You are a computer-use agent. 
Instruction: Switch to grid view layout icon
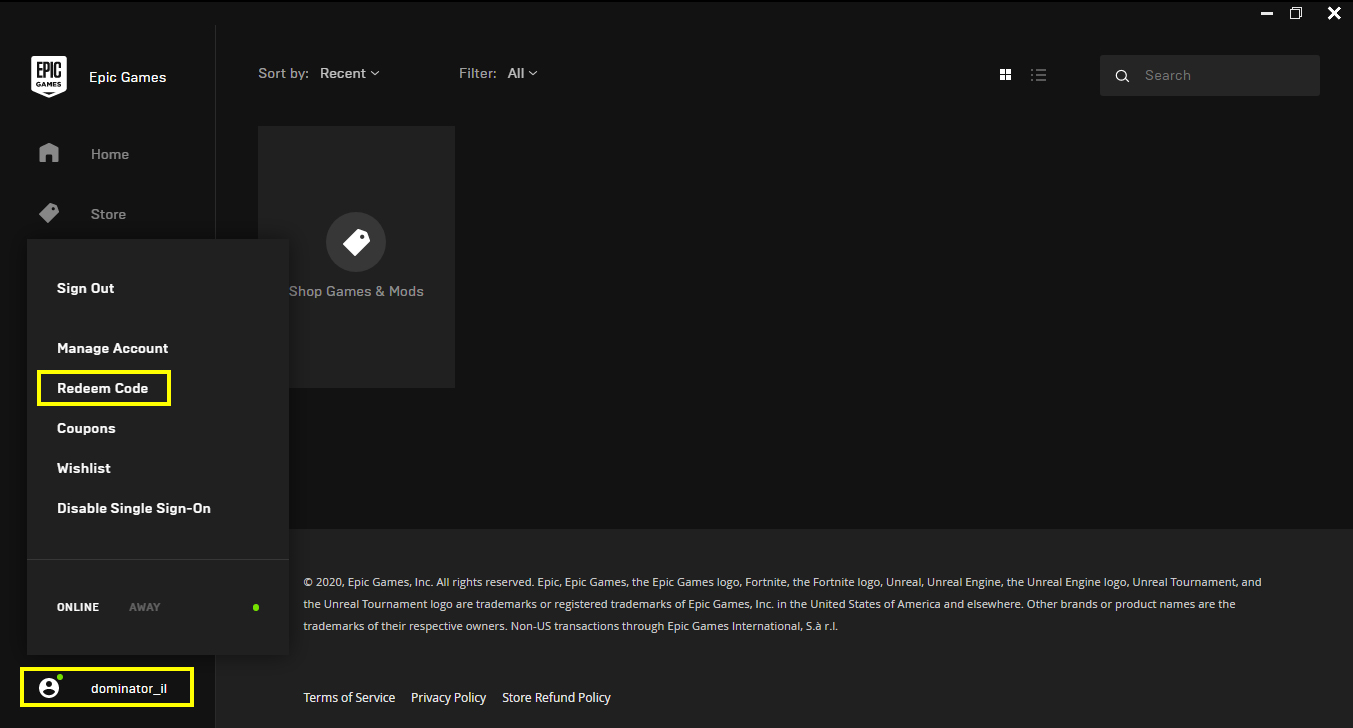(1006, 75)
